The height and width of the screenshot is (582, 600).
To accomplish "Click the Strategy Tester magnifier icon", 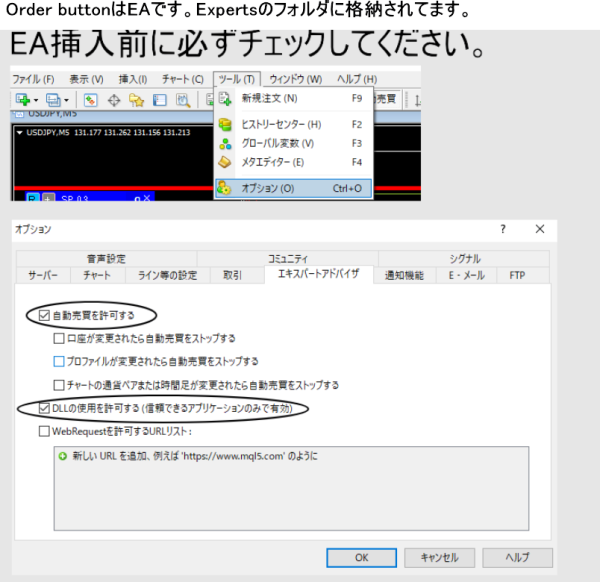I will click(183, 100).
